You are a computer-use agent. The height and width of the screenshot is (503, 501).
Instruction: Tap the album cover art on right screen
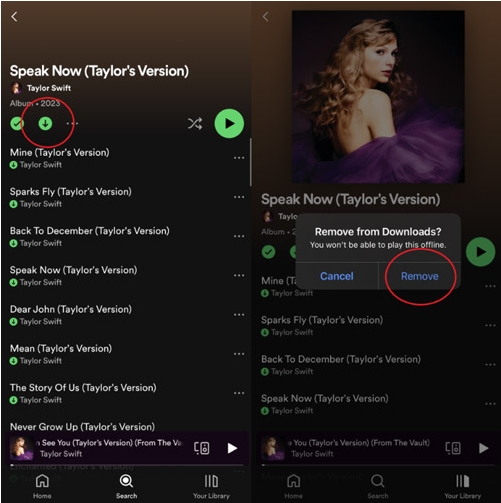pyautogui.click(x=378, y=97)
